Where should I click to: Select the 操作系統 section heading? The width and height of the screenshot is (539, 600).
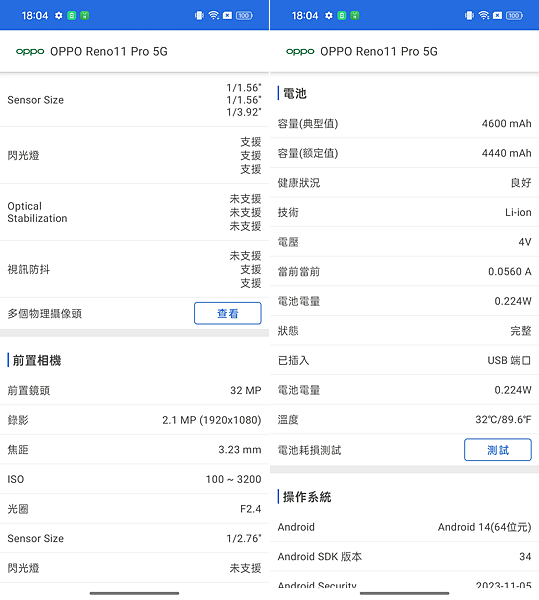(x=307, y=497)
